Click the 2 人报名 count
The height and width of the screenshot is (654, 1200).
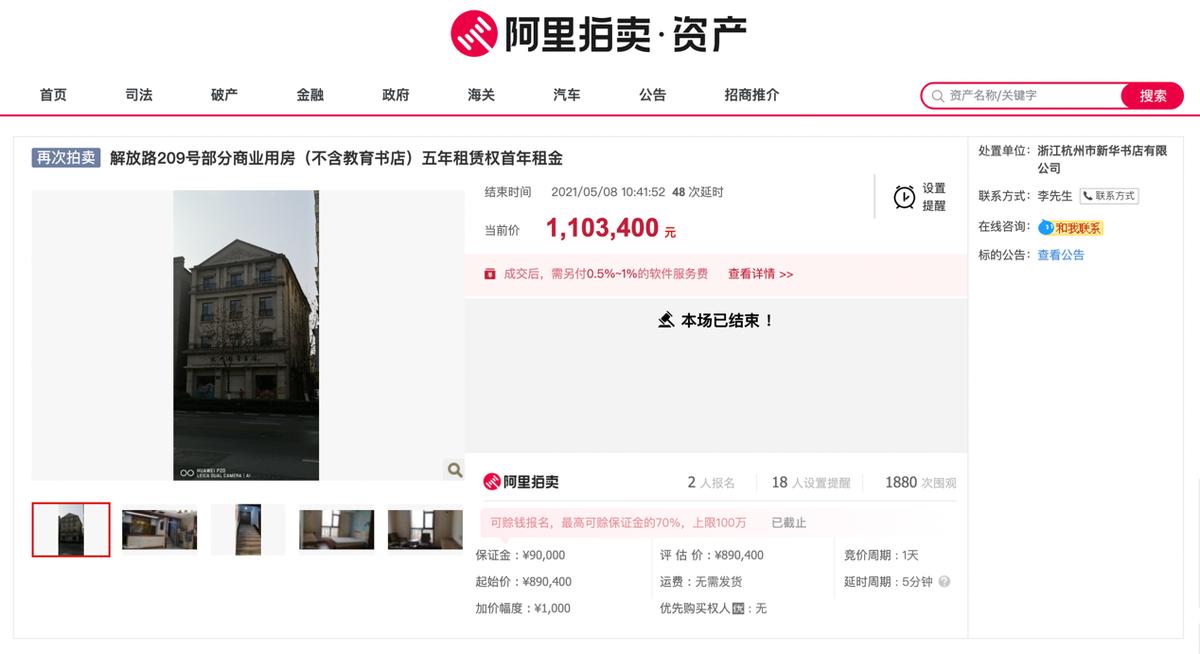(711, 483)
